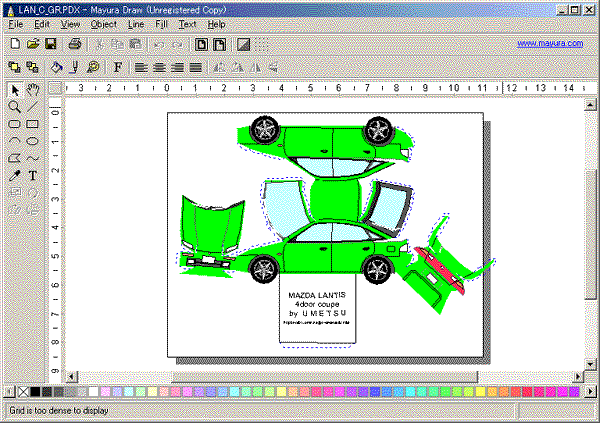Select the Ellipse tool
Viewport: 600px width, 423px height.
[x=33, y=141]
